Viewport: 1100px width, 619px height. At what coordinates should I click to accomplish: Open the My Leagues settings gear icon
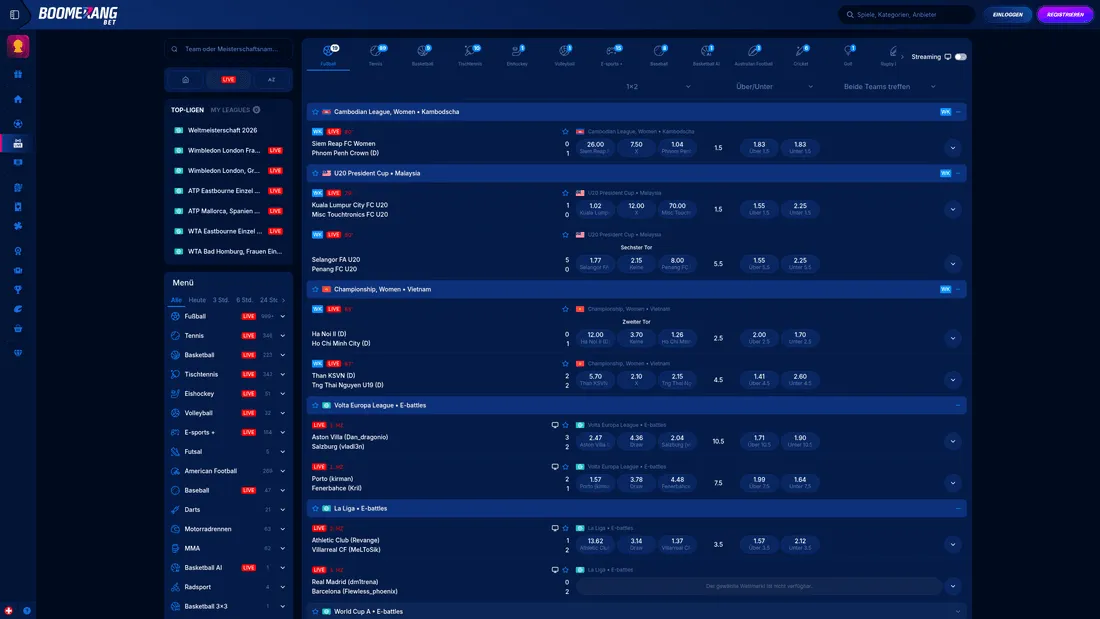tap(257, 109)
